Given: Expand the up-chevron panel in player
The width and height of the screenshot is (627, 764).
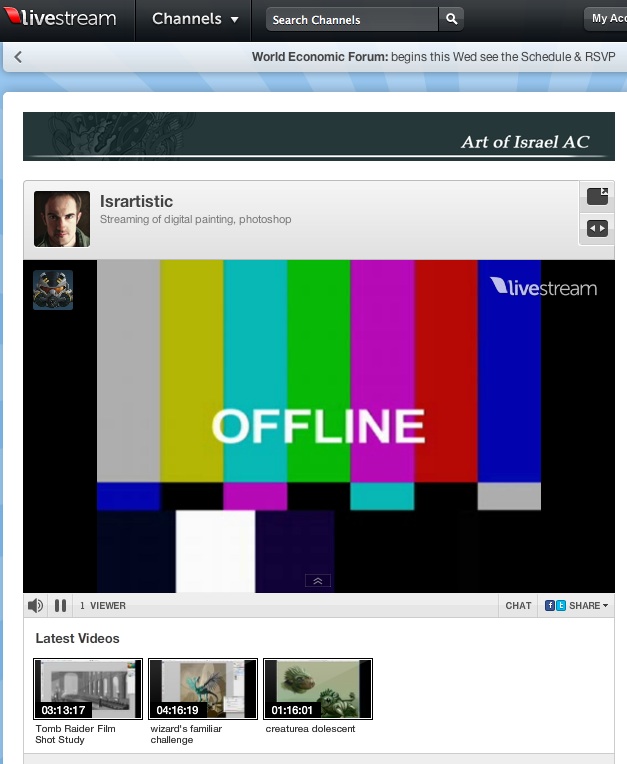Looking at the screenshot, I should tap(318, 580).
